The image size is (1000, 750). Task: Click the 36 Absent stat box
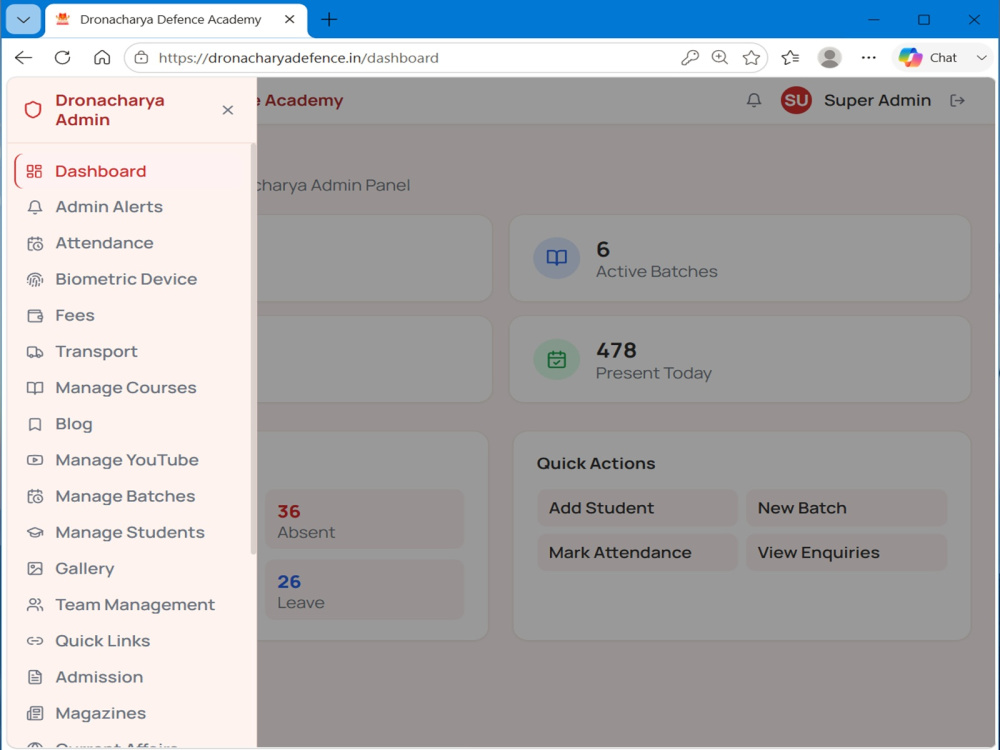point(364,519)
